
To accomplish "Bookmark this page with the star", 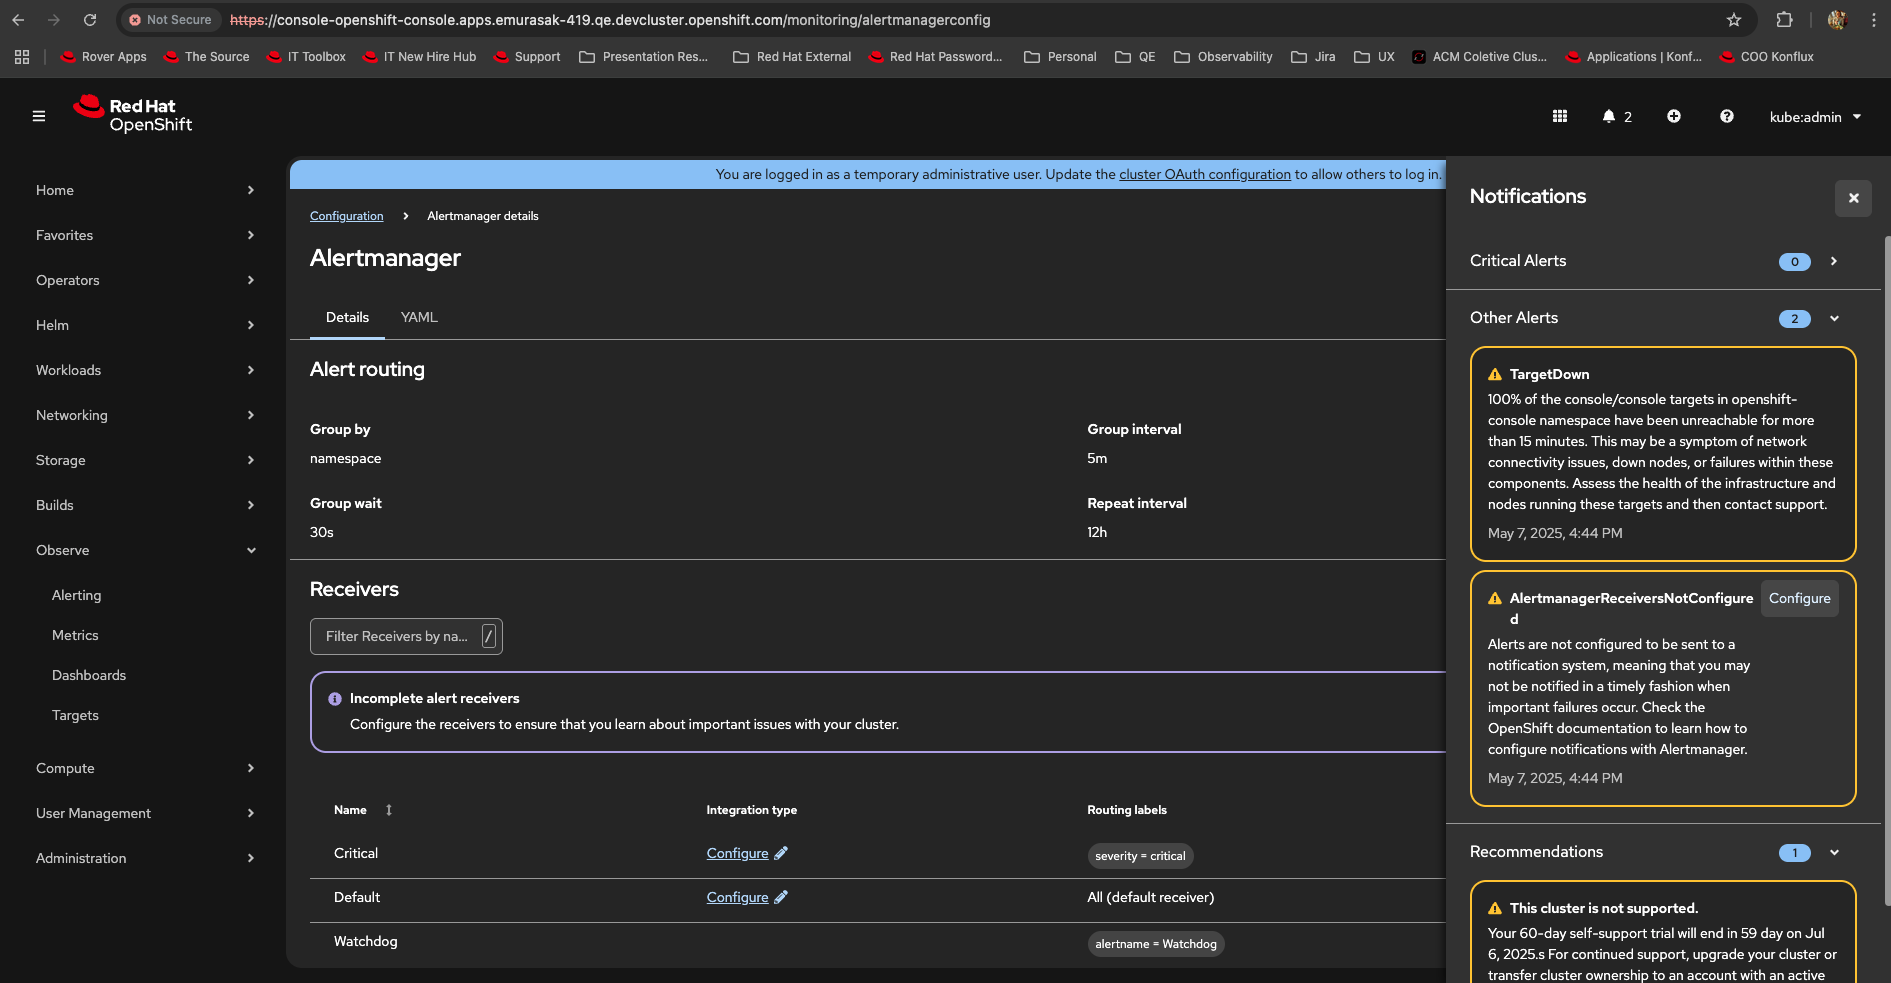I will [x=1734, y=20].
